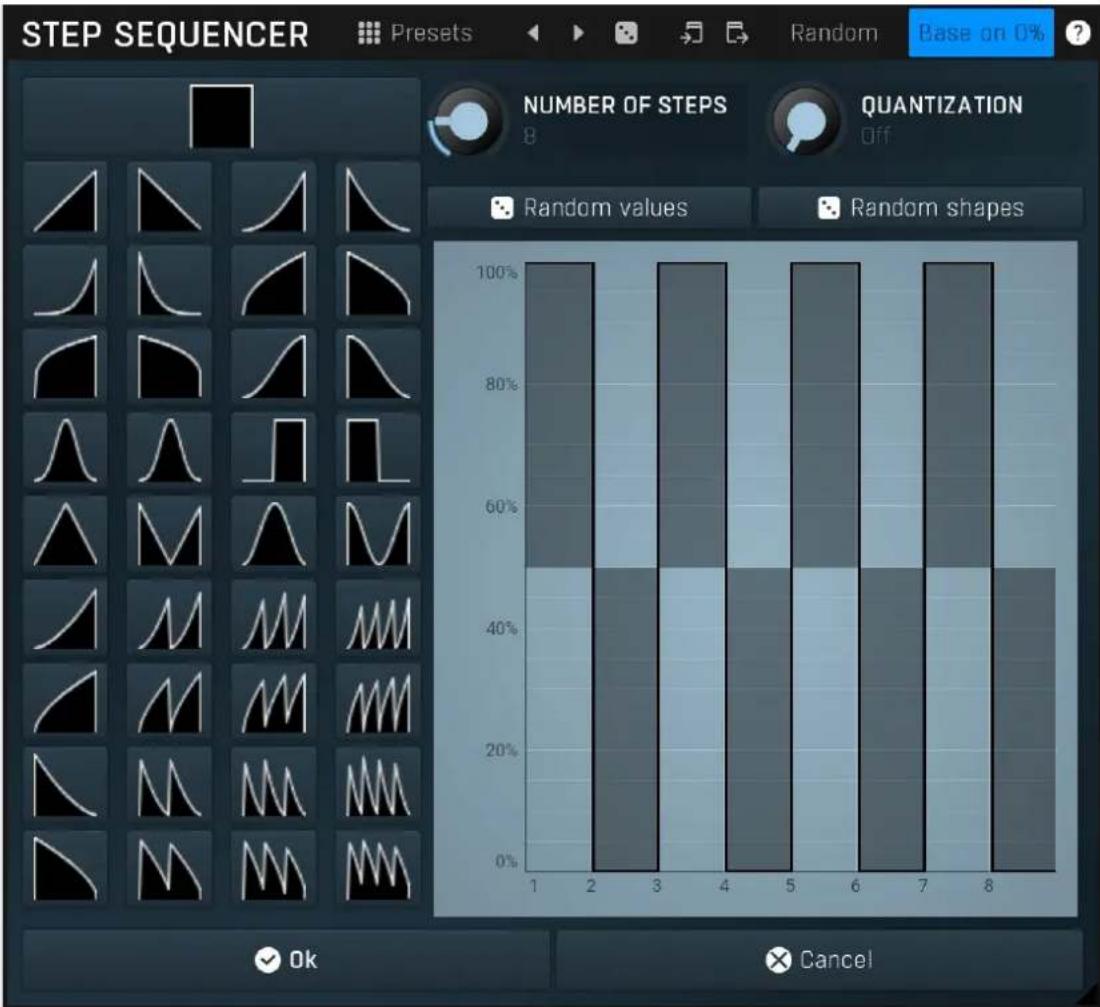The image size is (1100, 1007).
Task: Click the Random values button
Action: point(589,208)
